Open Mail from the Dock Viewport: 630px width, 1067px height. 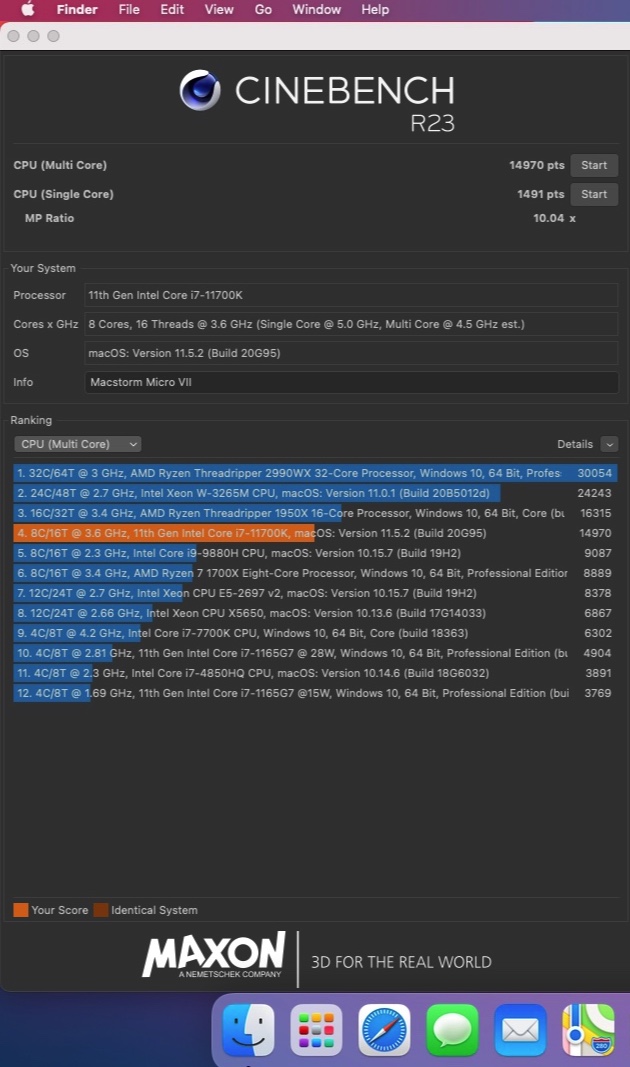click(520, 1030)
